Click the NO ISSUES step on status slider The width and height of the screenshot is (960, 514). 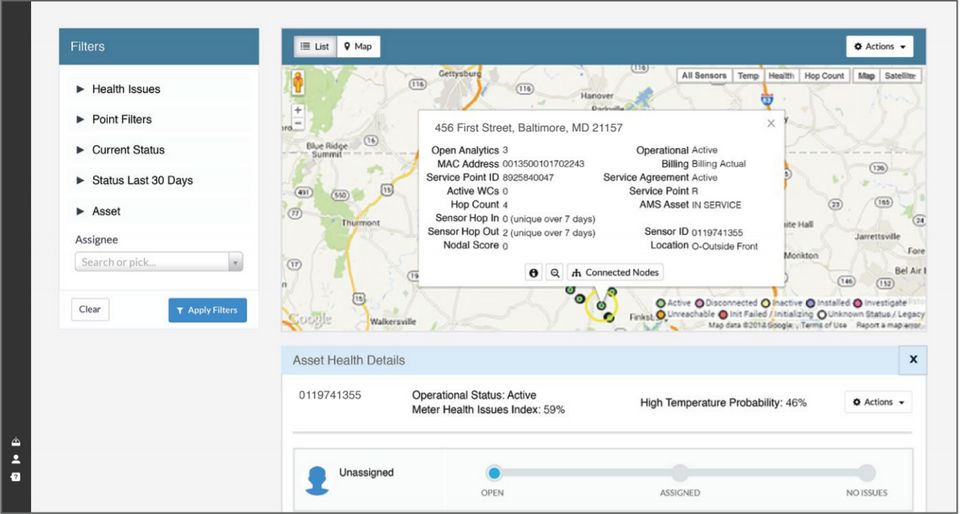tap(866, 473)
